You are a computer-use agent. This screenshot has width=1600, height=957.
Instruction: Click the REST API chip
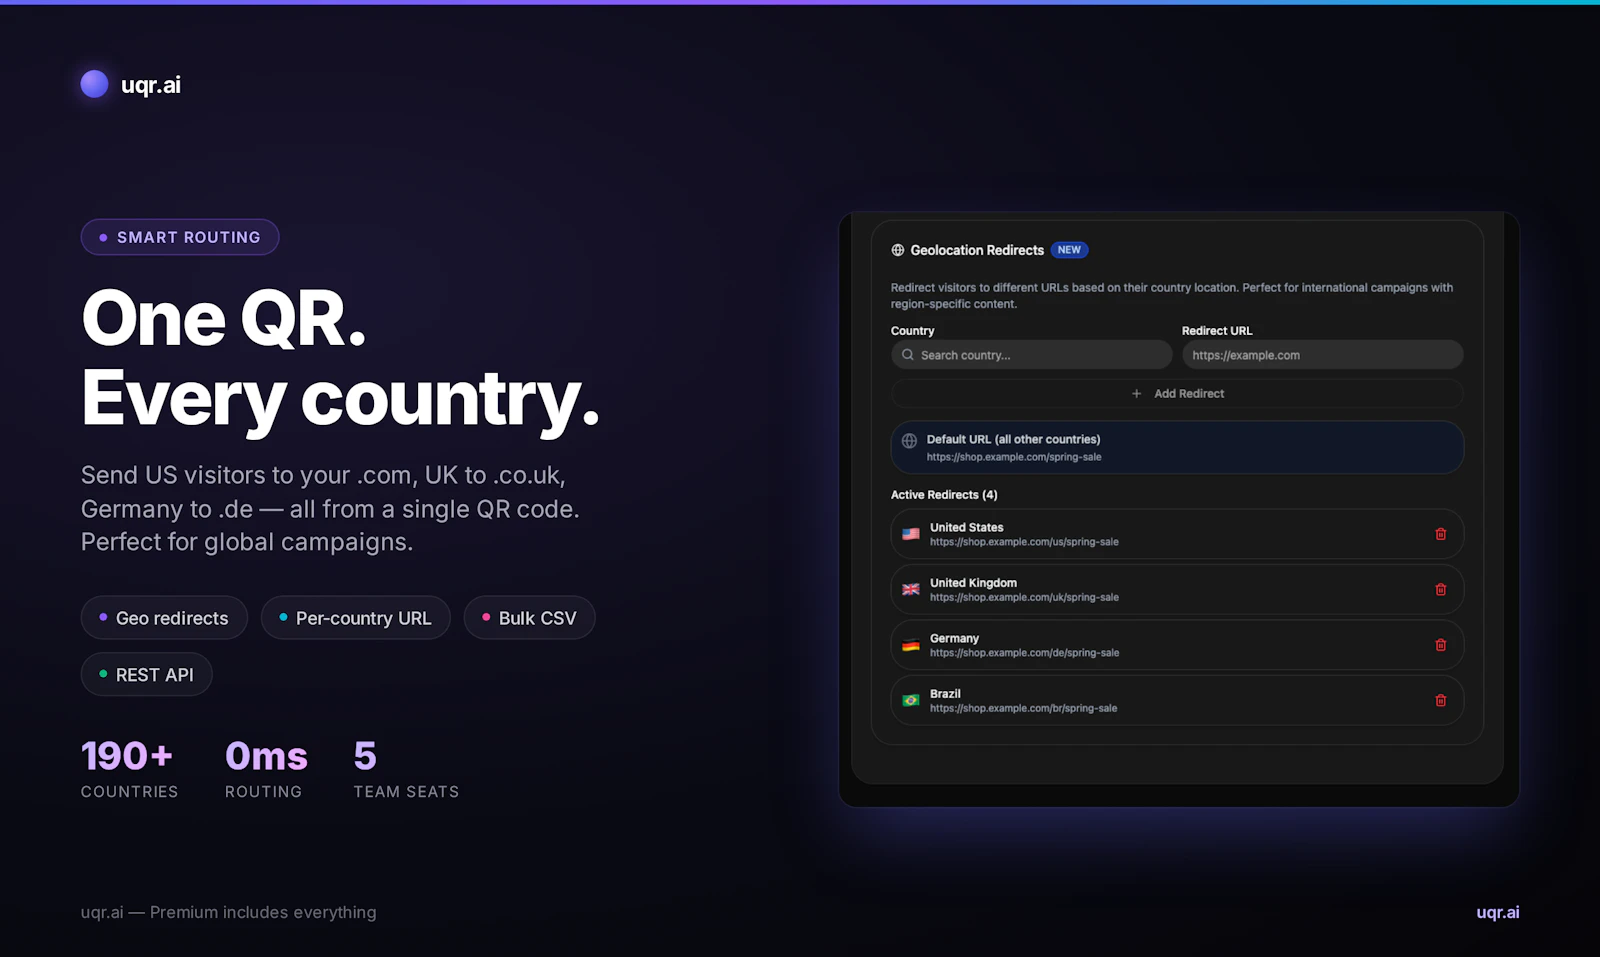pos(146,675)
